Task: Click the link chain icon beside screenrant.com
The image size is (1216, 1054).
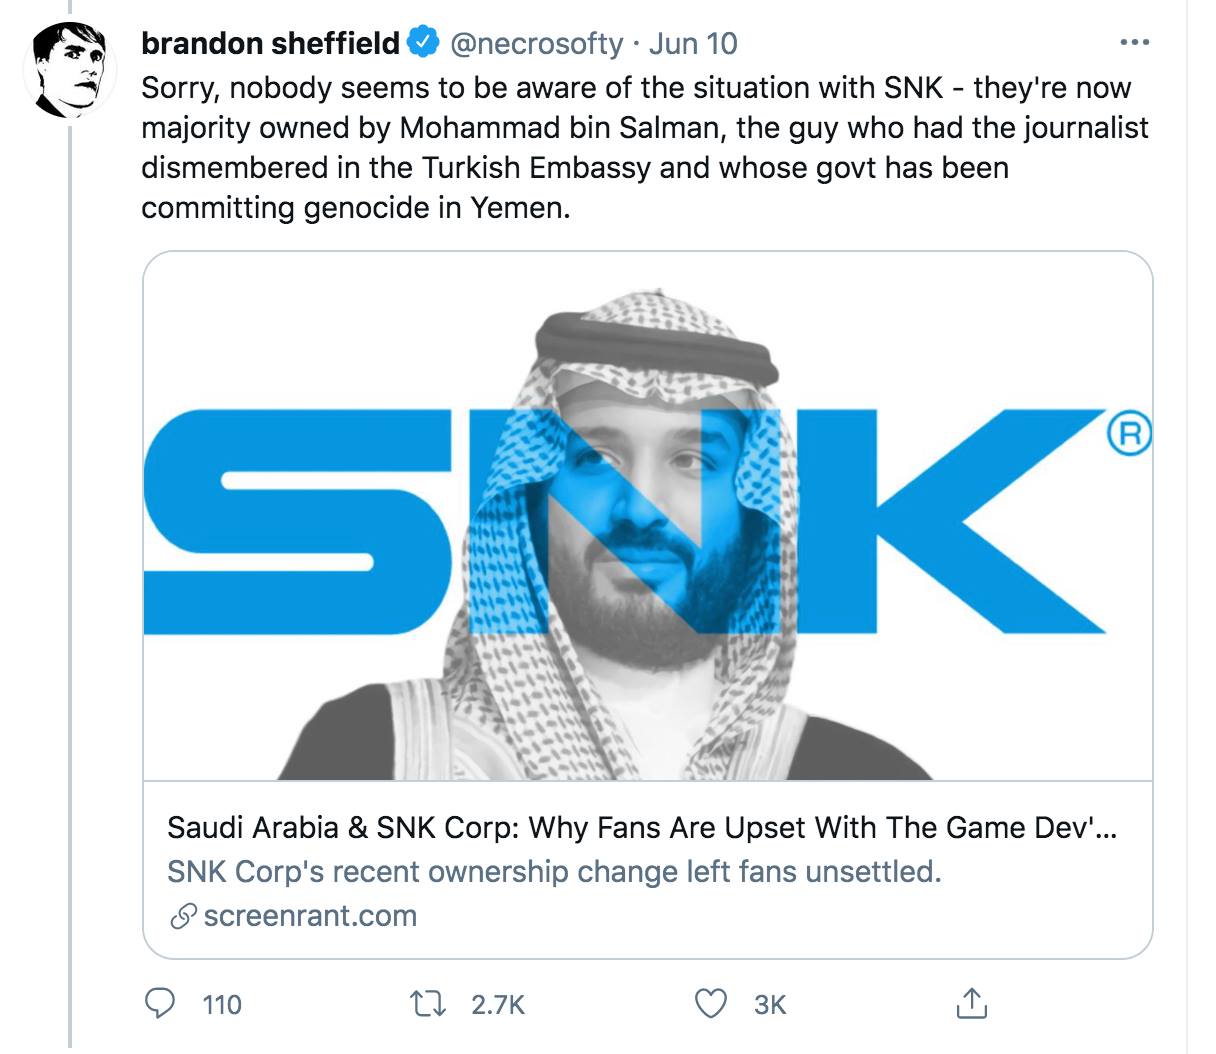Action: 181,915
